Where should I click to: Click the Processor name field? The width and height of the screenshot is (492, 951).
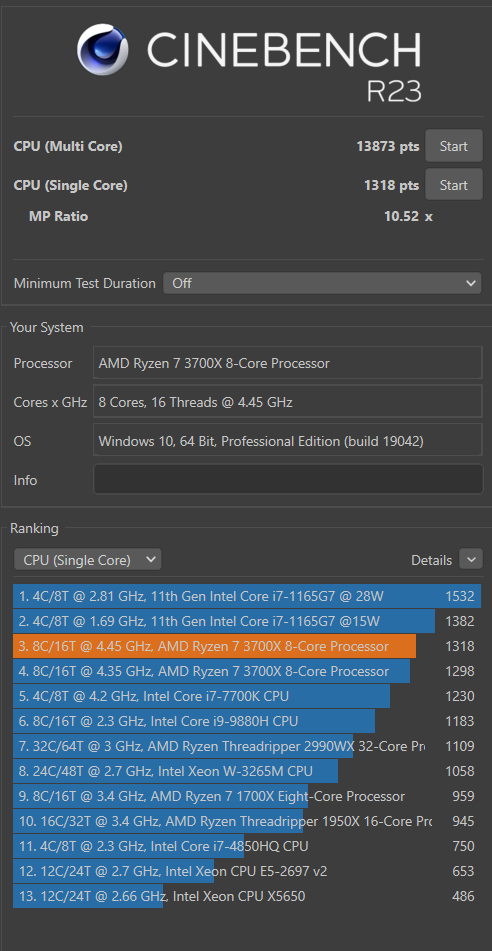click(x=288, y=363)
